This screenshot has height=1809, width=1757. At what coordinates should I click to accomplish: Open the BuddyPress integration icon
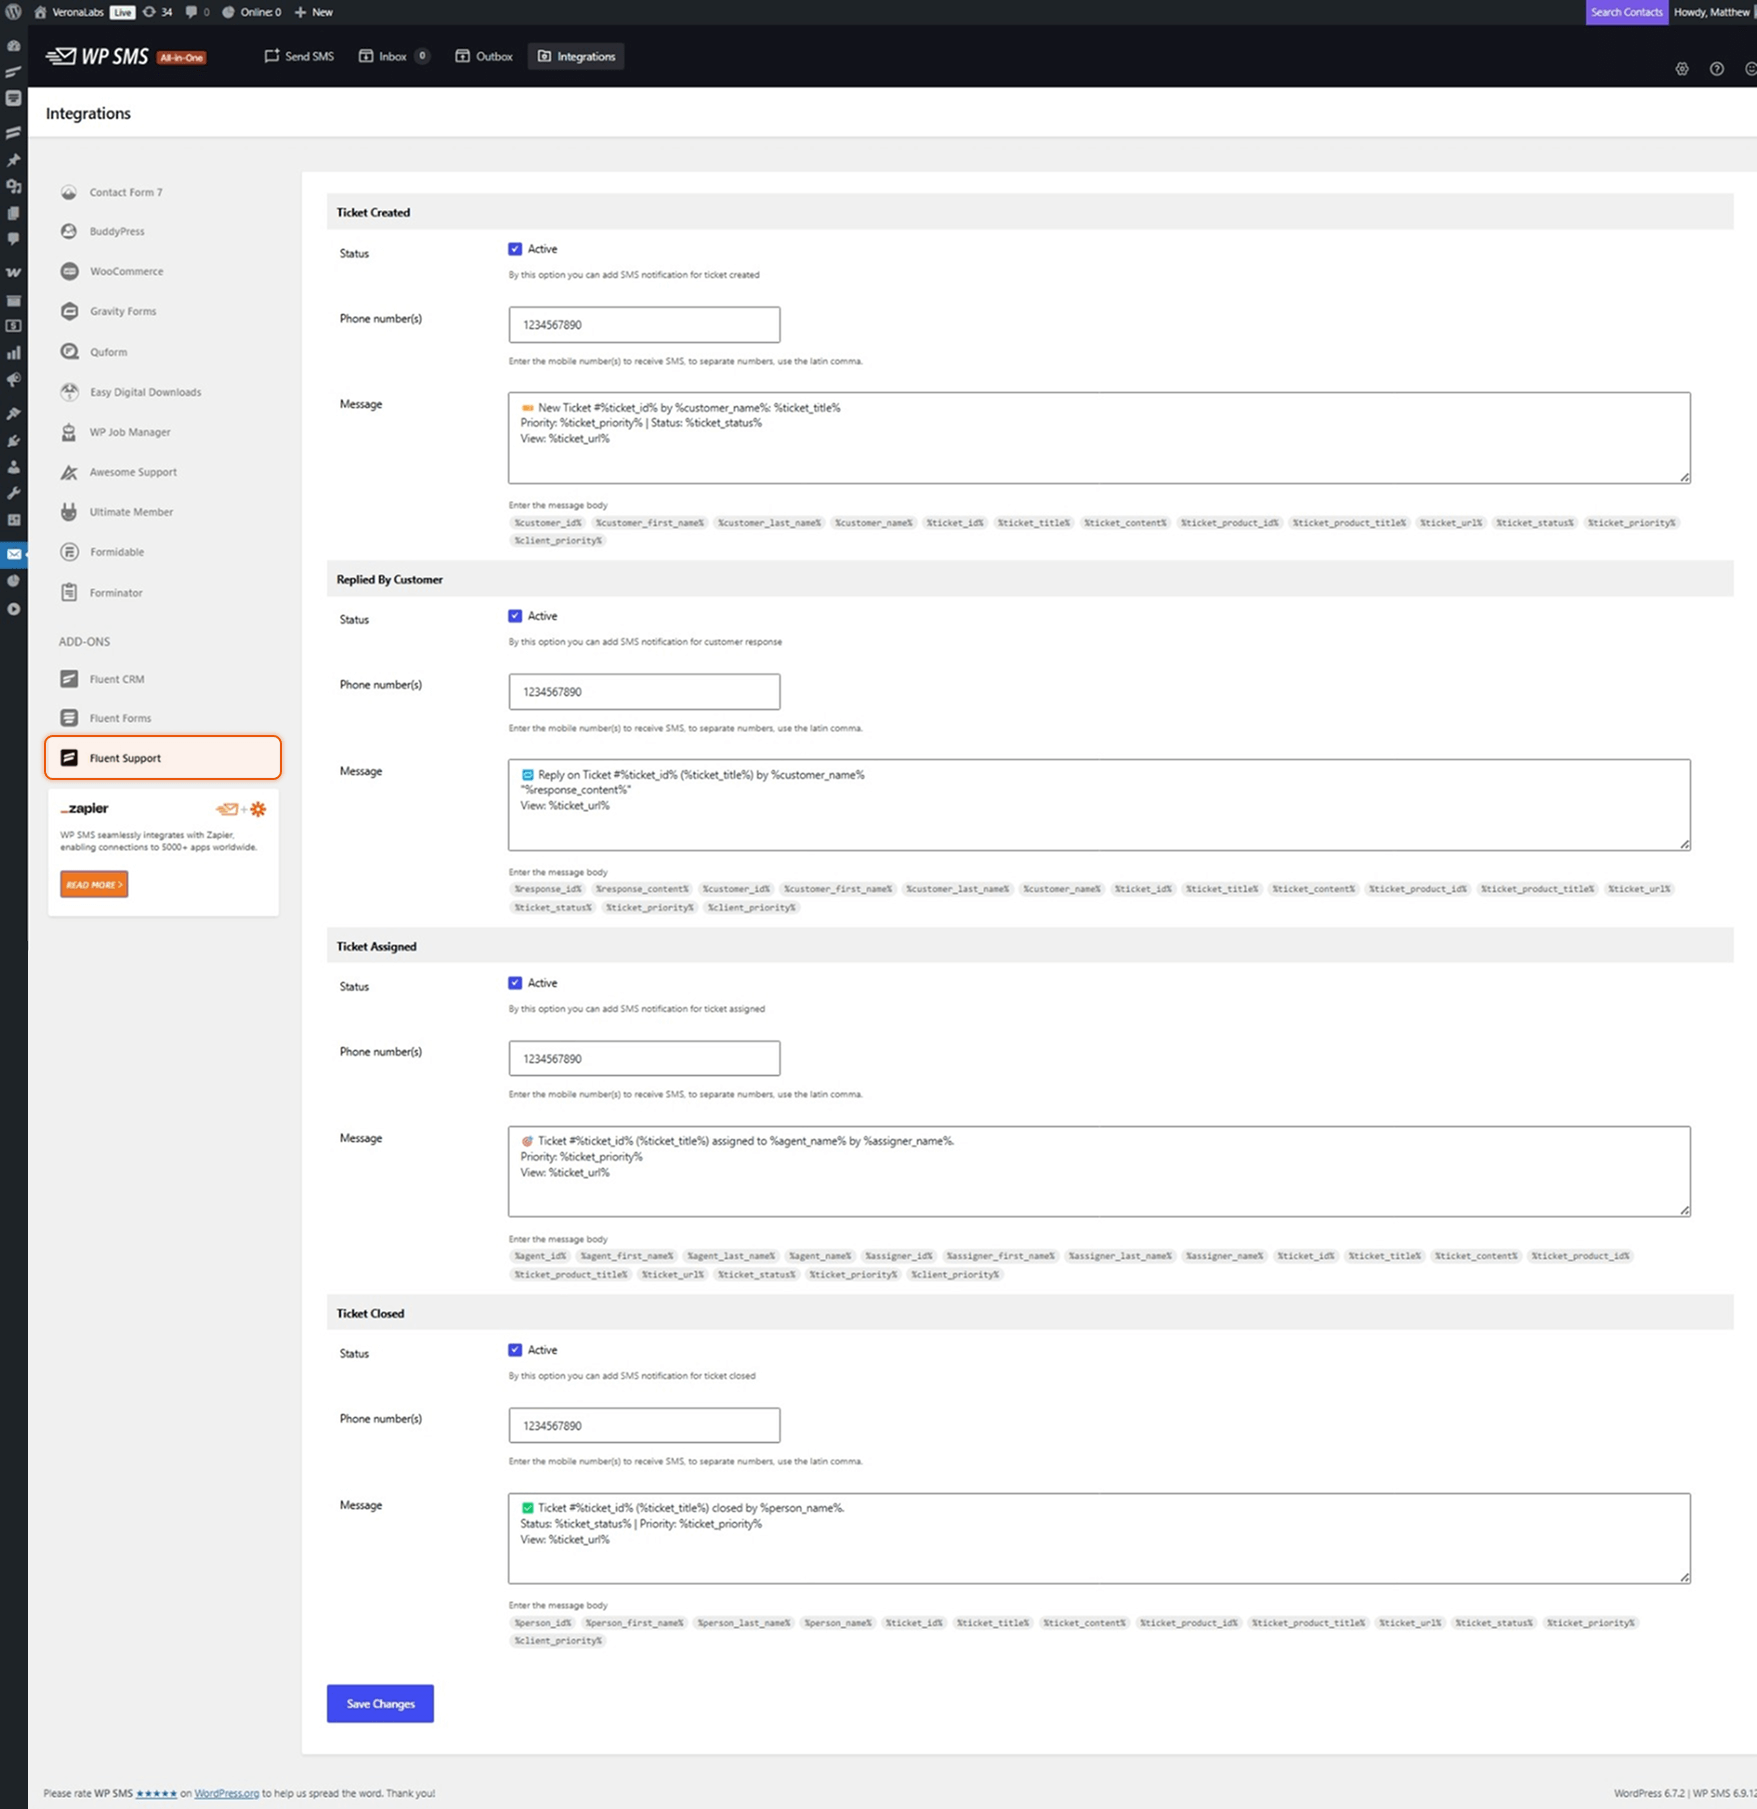click(x=69, y=231)
